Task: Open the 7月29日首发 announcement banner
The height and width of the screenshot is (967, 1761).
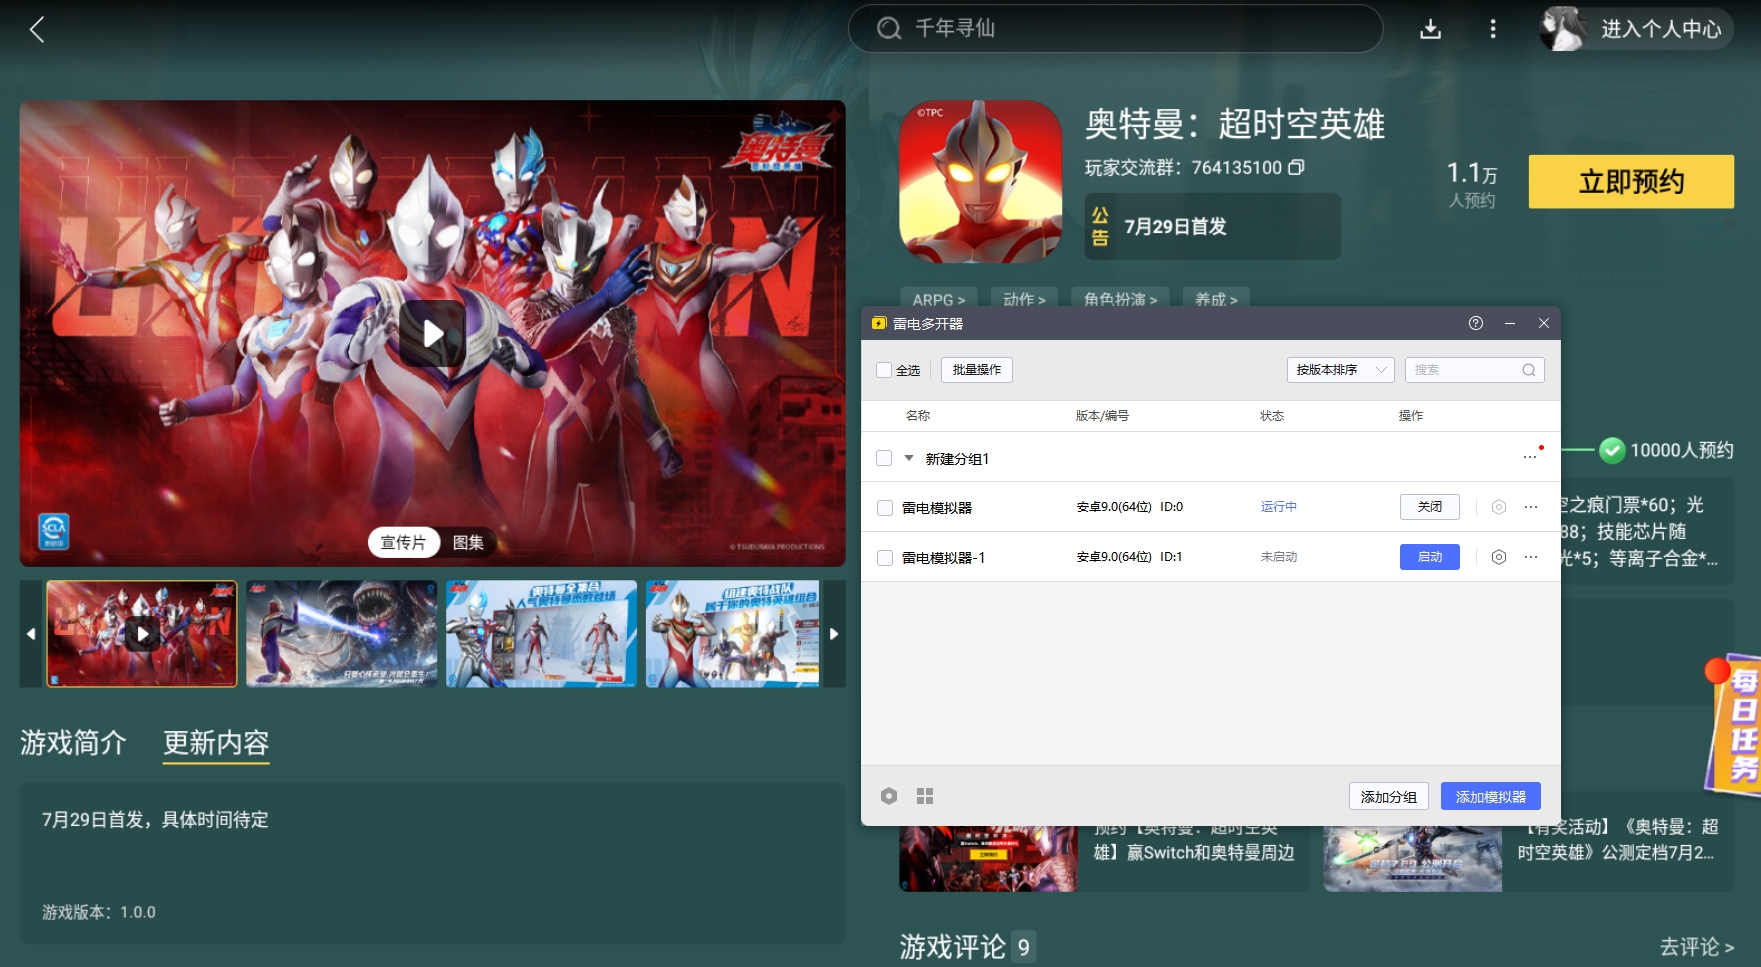Action: 1213,226
